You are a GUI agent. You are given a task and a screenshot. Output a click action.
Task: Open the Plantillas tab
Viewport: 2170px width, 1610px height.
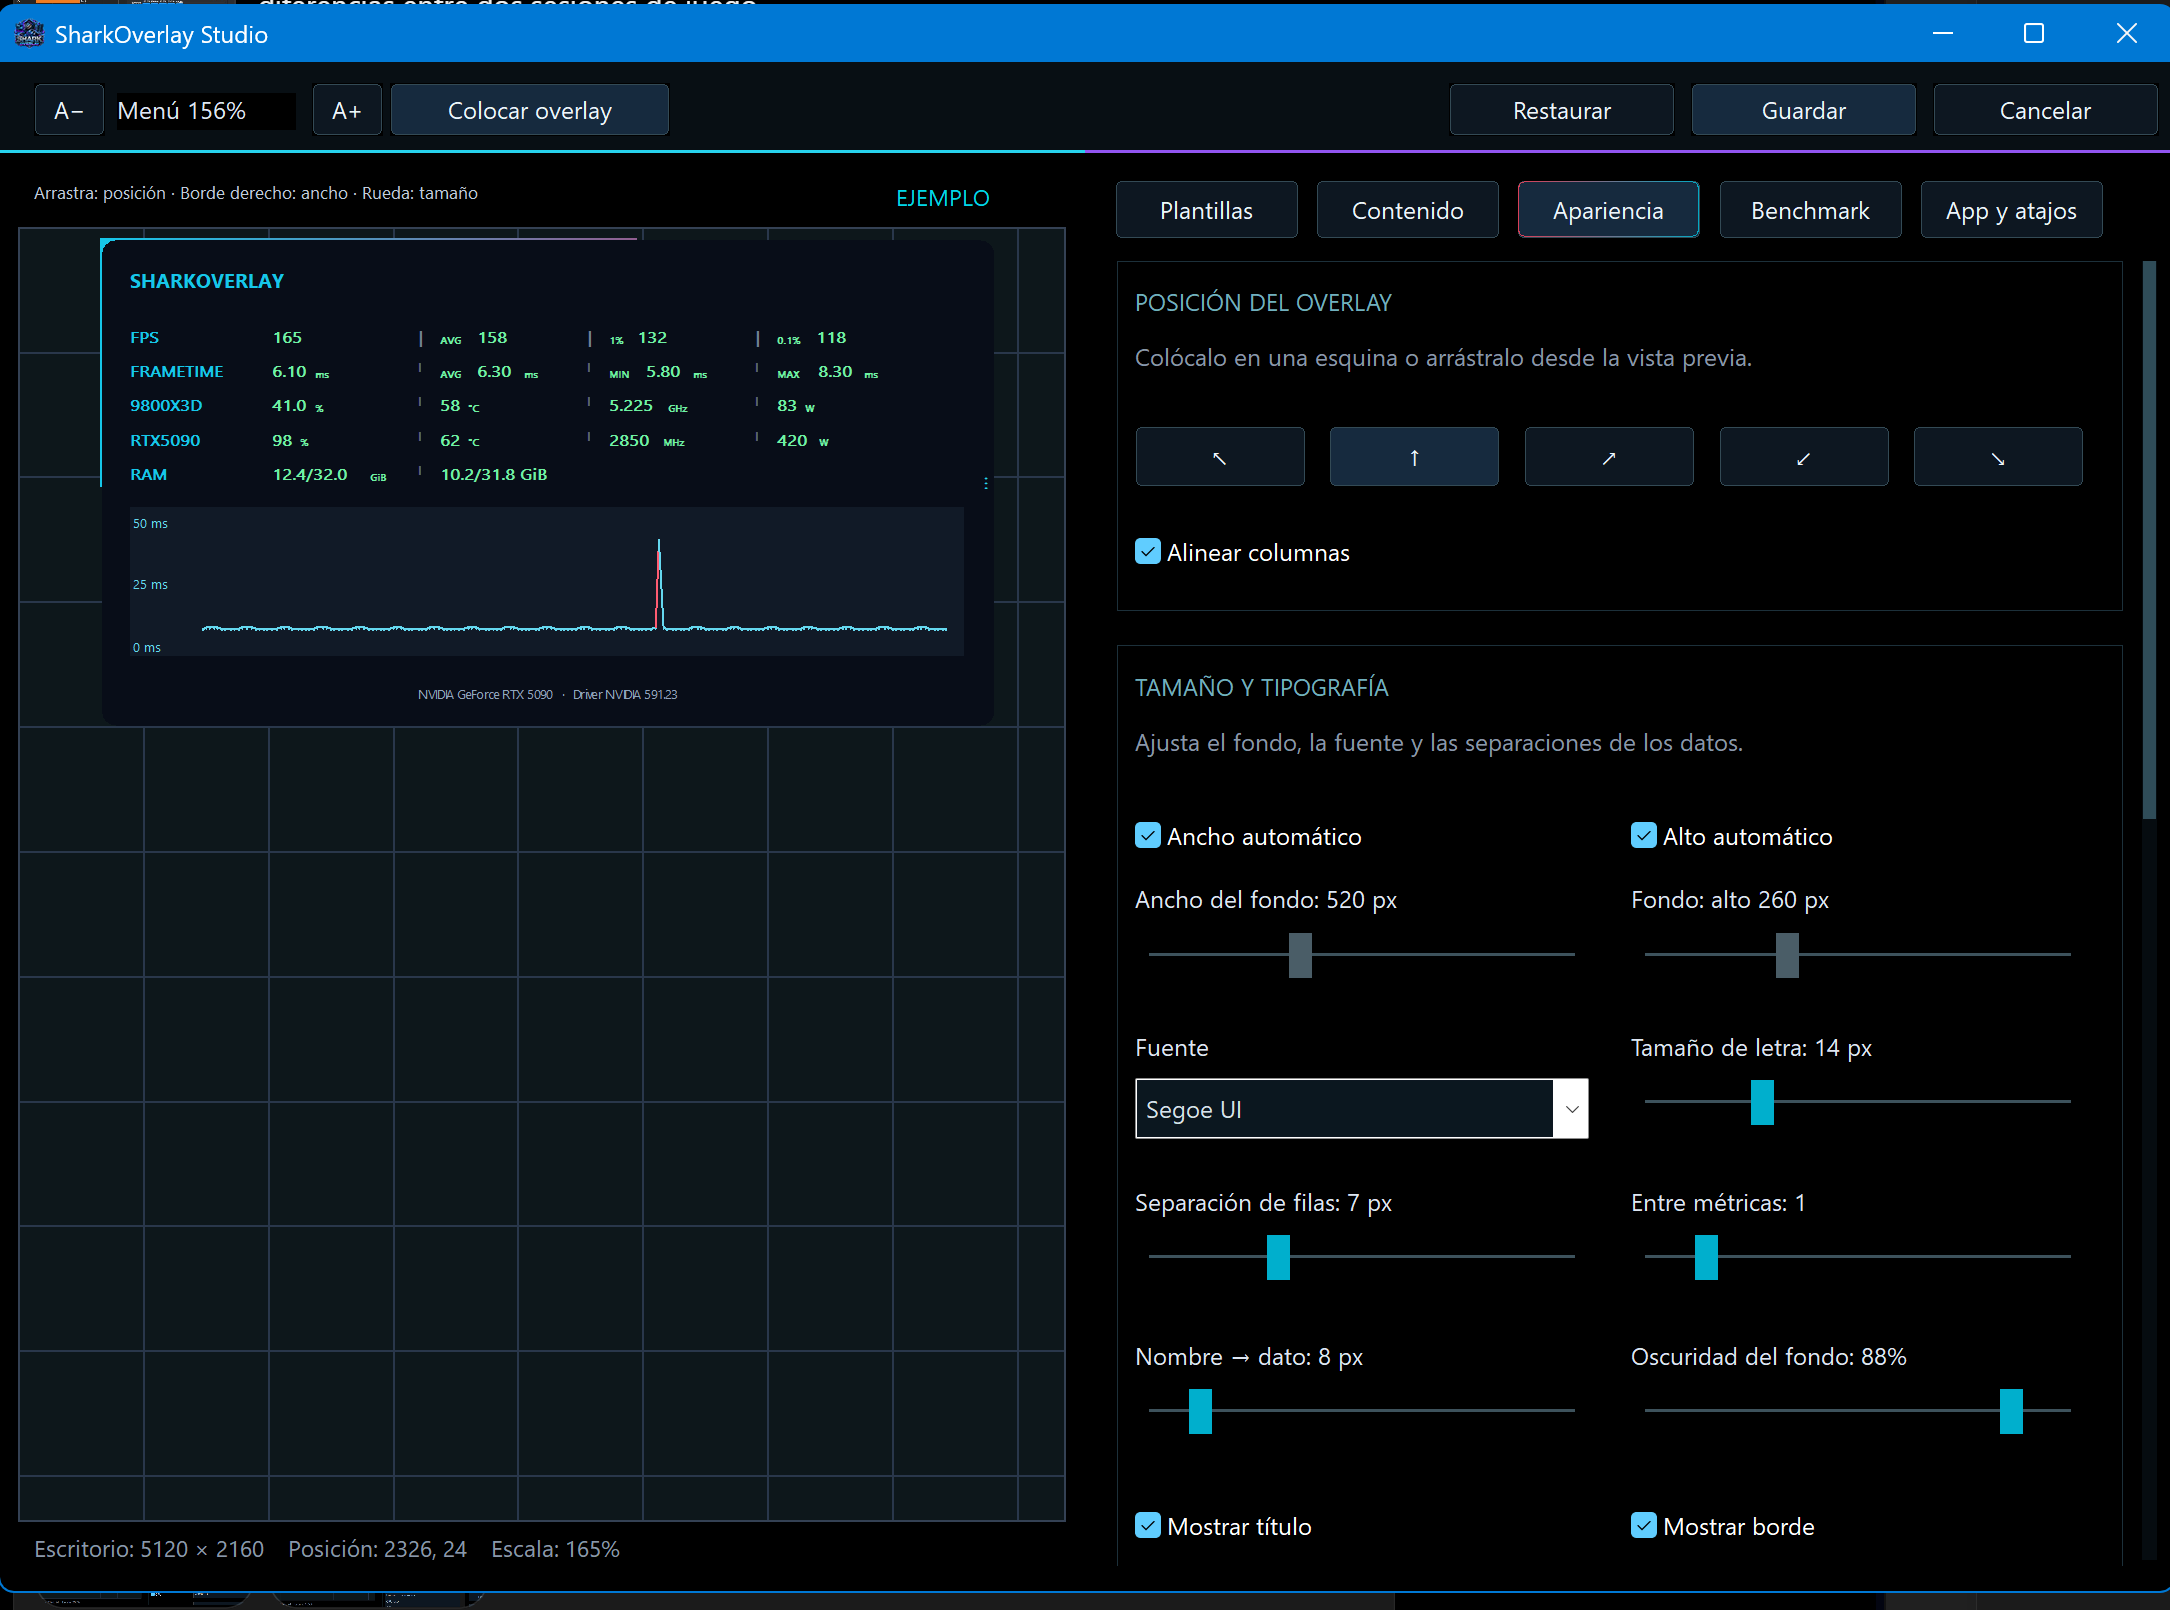[x=1206, y=210]
